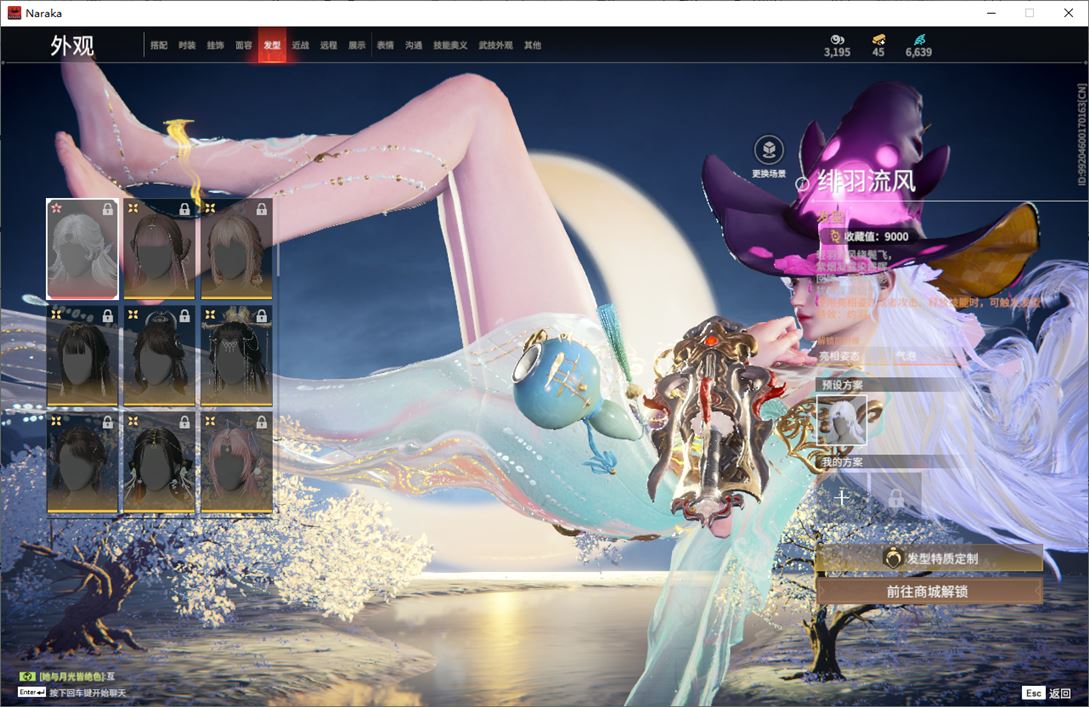This screenshot has width=1089, height=707.
Task: Select the 亮相姿态 sub-tab
Action: [840, 356]
